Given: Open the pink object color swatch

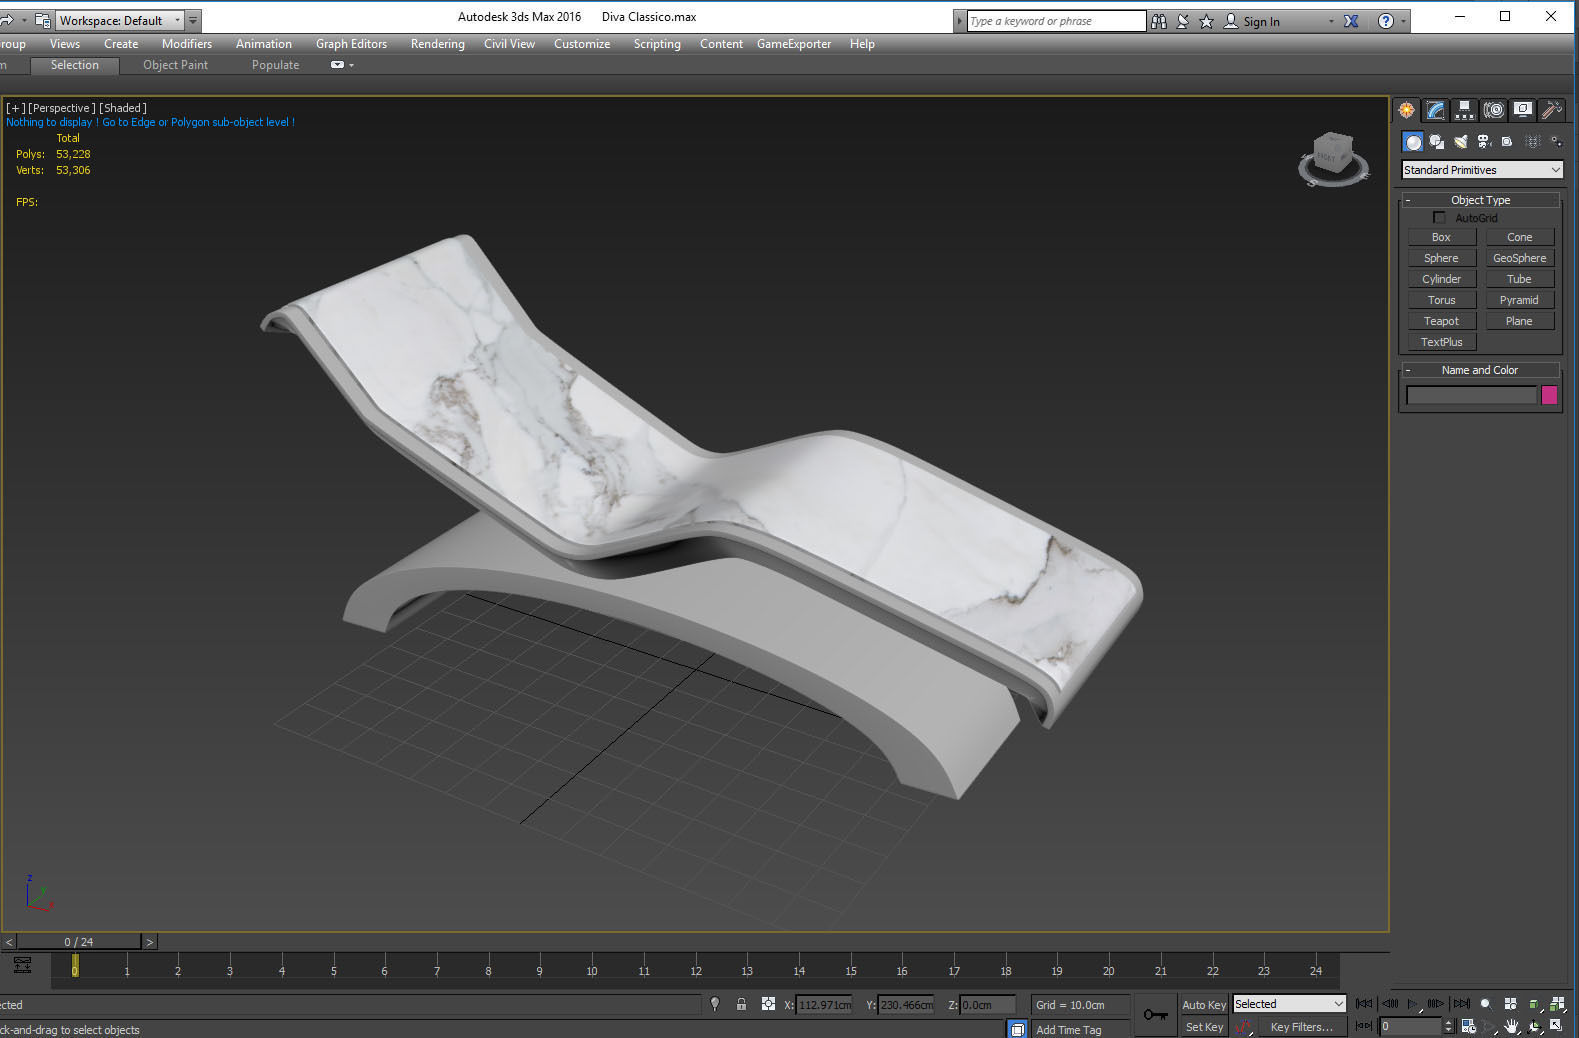Looking at the screenshot, I should coord(1549,395).
